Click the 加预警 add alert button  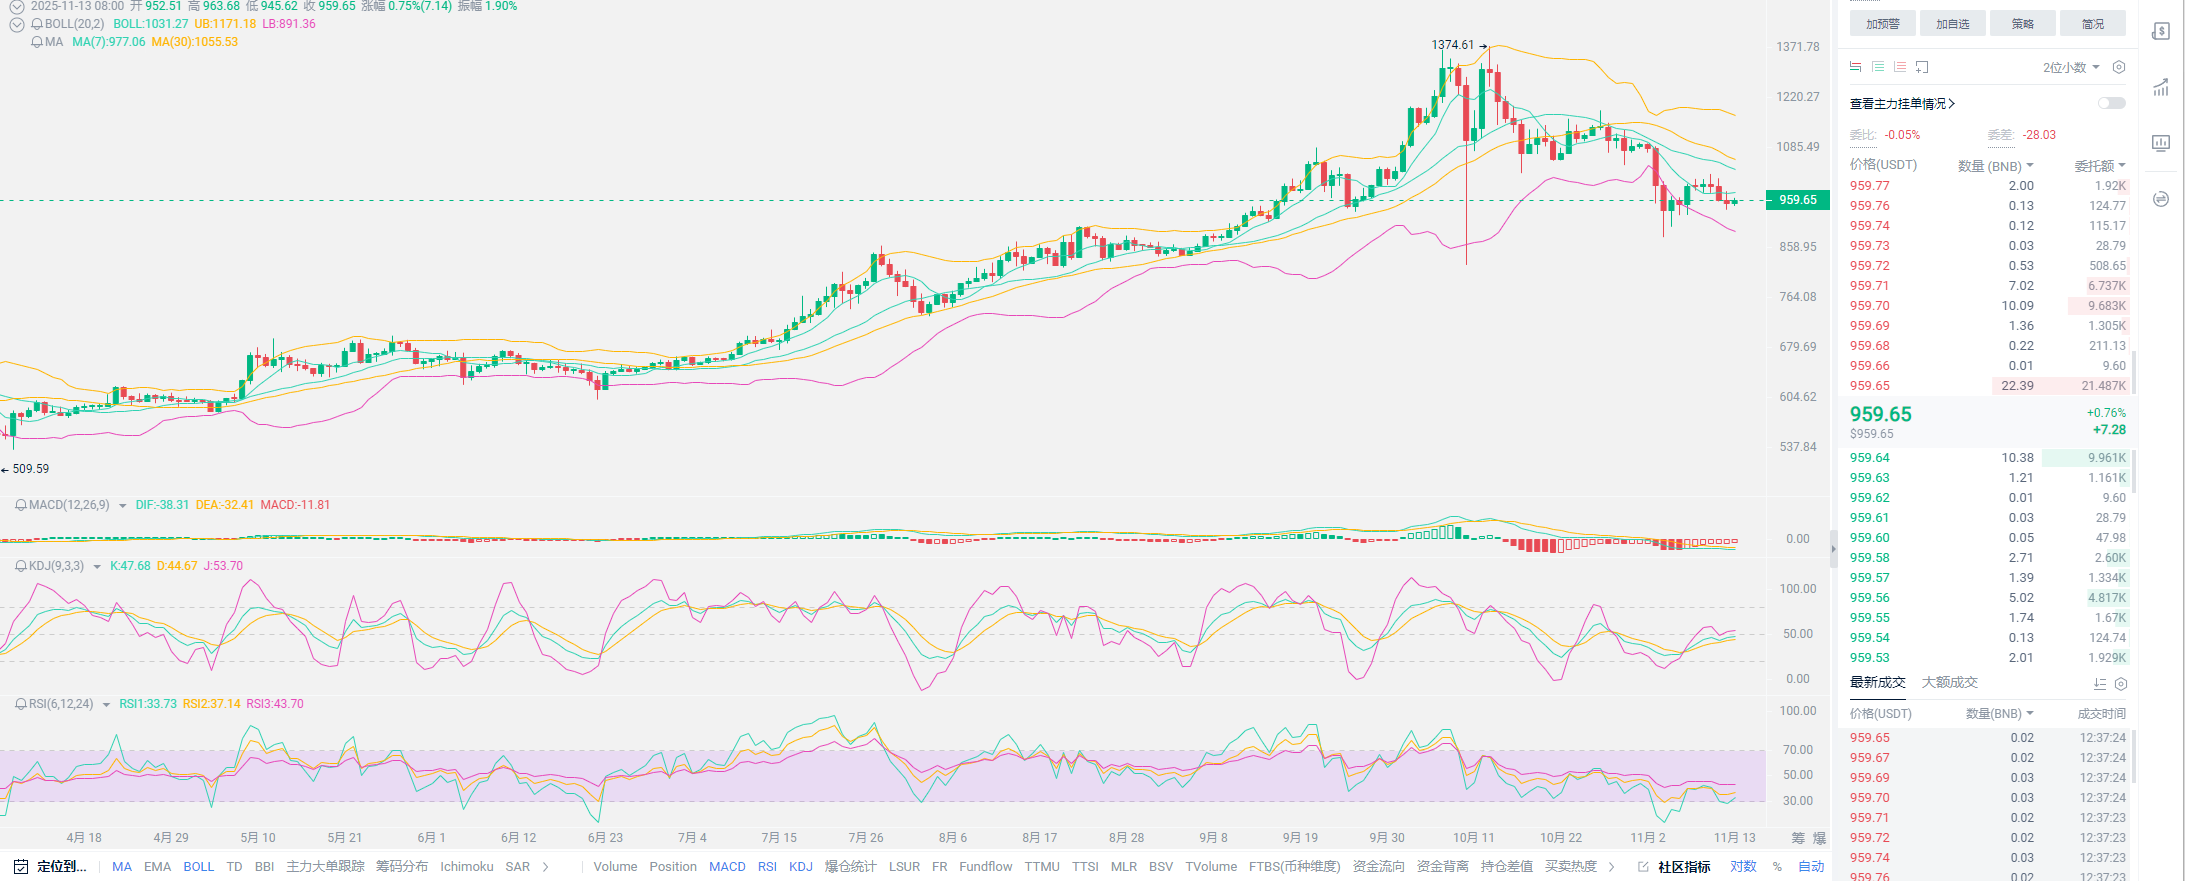tap(1882, 24)
